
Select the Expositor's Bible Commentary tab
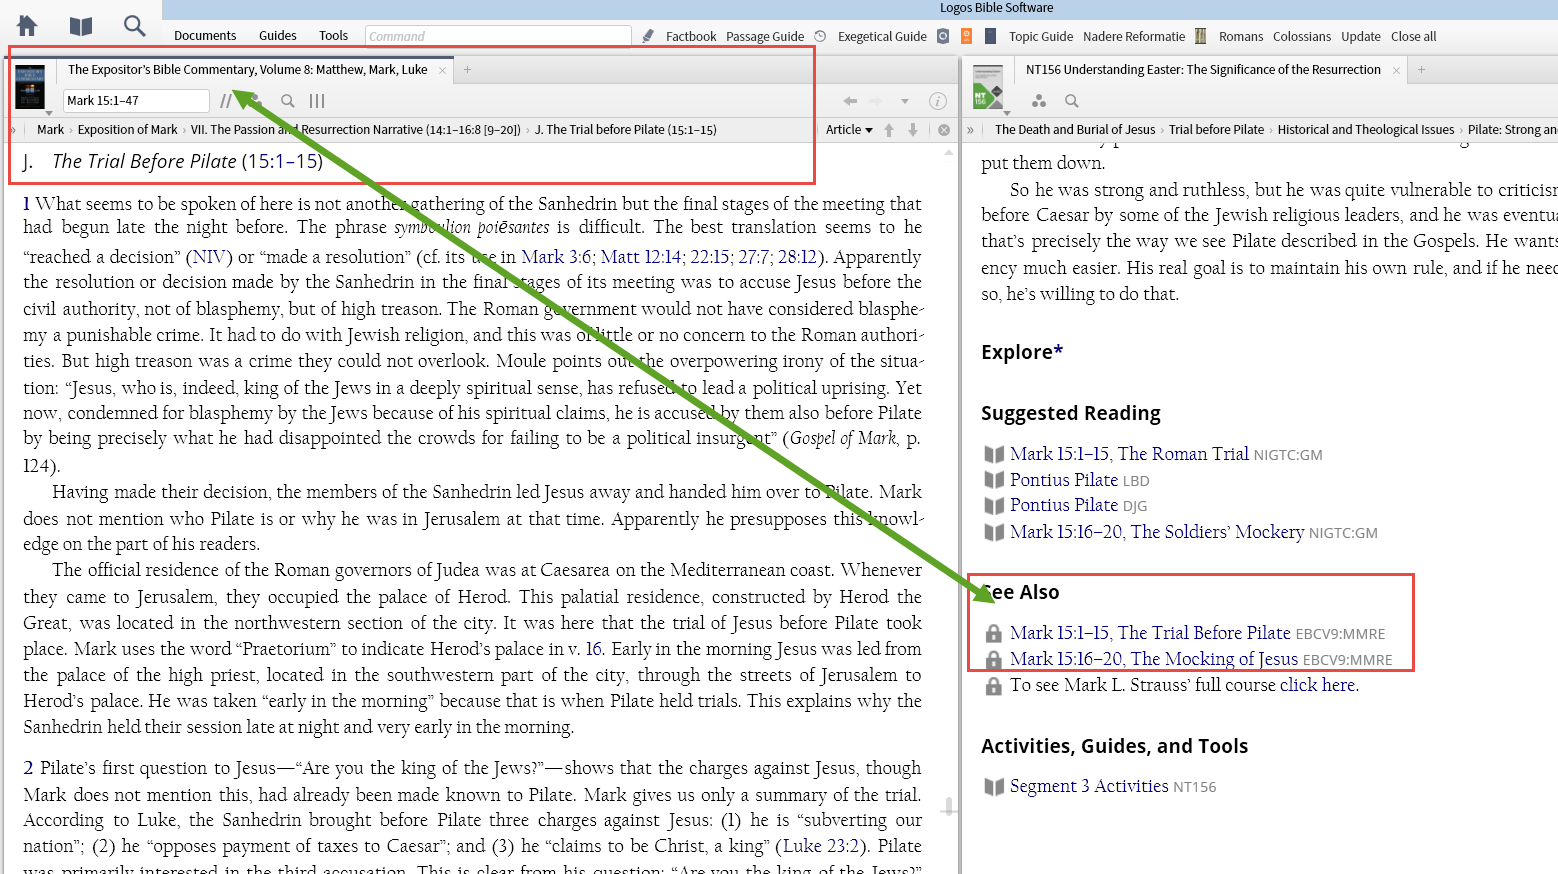coord(248,70)
